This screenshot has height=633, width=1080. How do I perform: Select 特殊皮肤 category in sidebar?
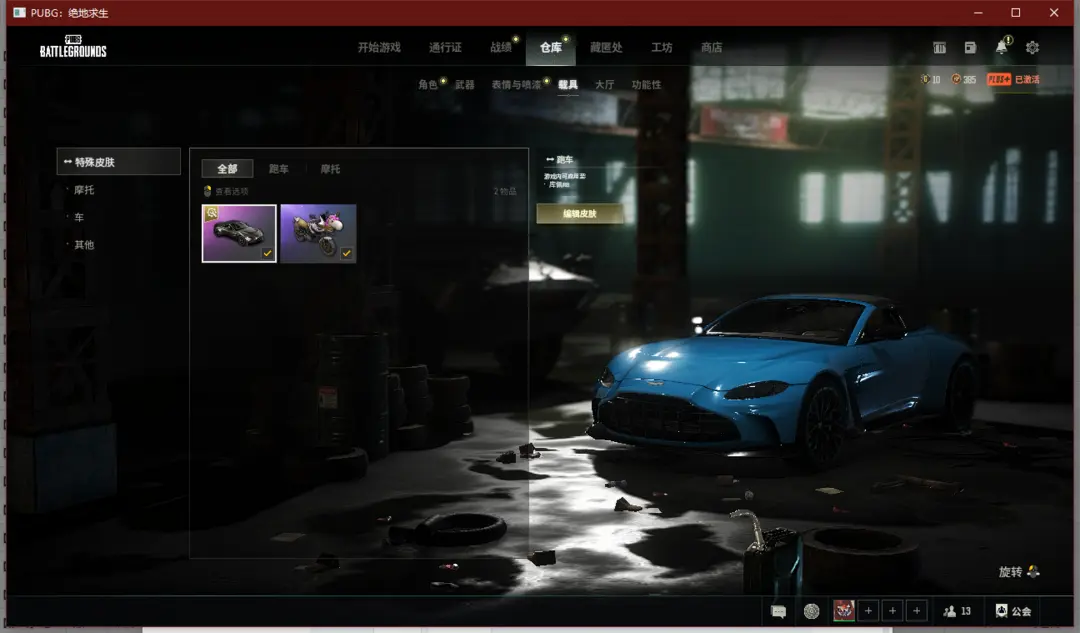(x=118, y=162)
